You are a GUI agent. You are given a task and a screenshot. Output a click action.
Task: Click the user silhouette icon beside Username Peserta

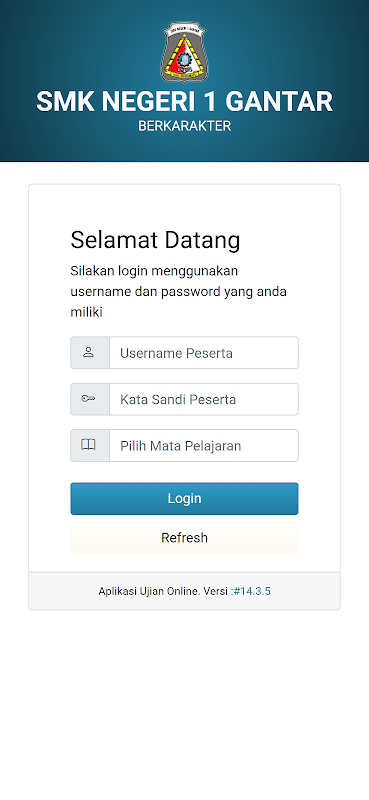[x=88, y=352]
